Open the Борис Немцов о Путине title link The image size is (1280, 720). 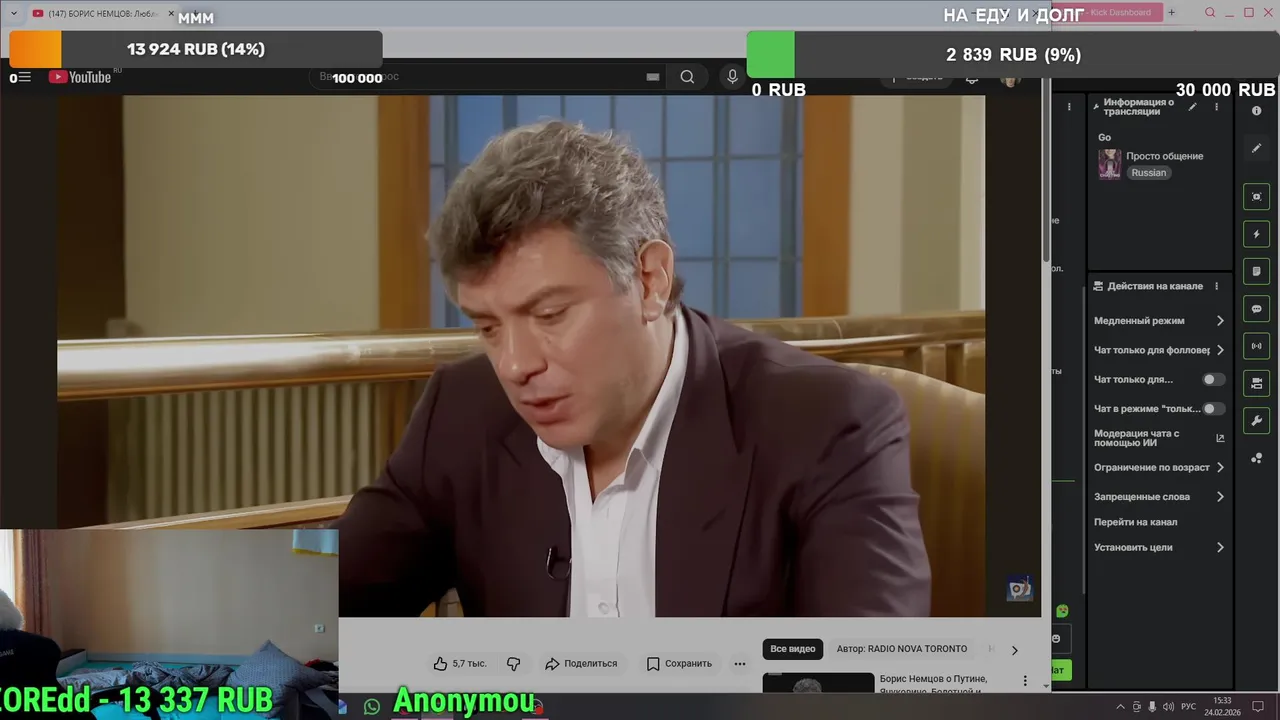(933, 683)
